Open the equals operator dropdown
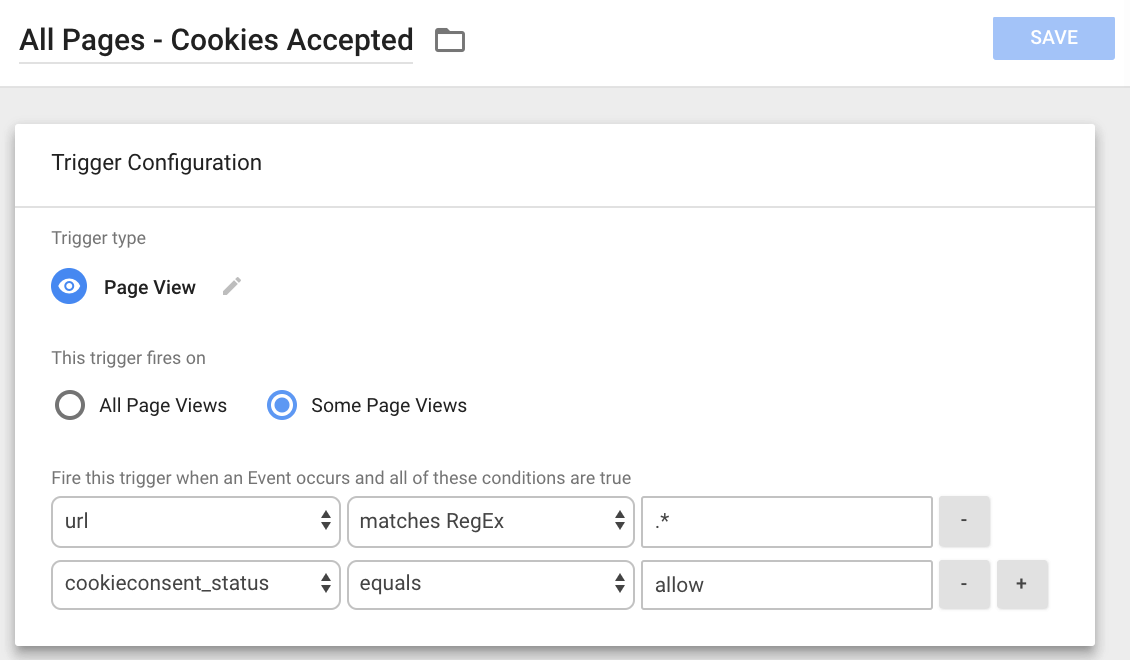Viewport: 1130px width, 660px height. [491, 584]
